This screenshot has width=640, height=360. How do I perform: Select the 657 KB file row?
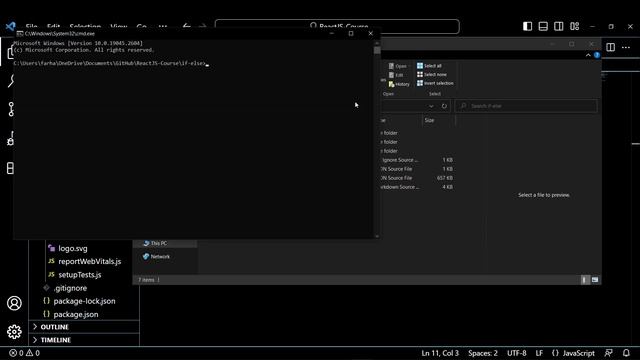[x=417, y=178]
